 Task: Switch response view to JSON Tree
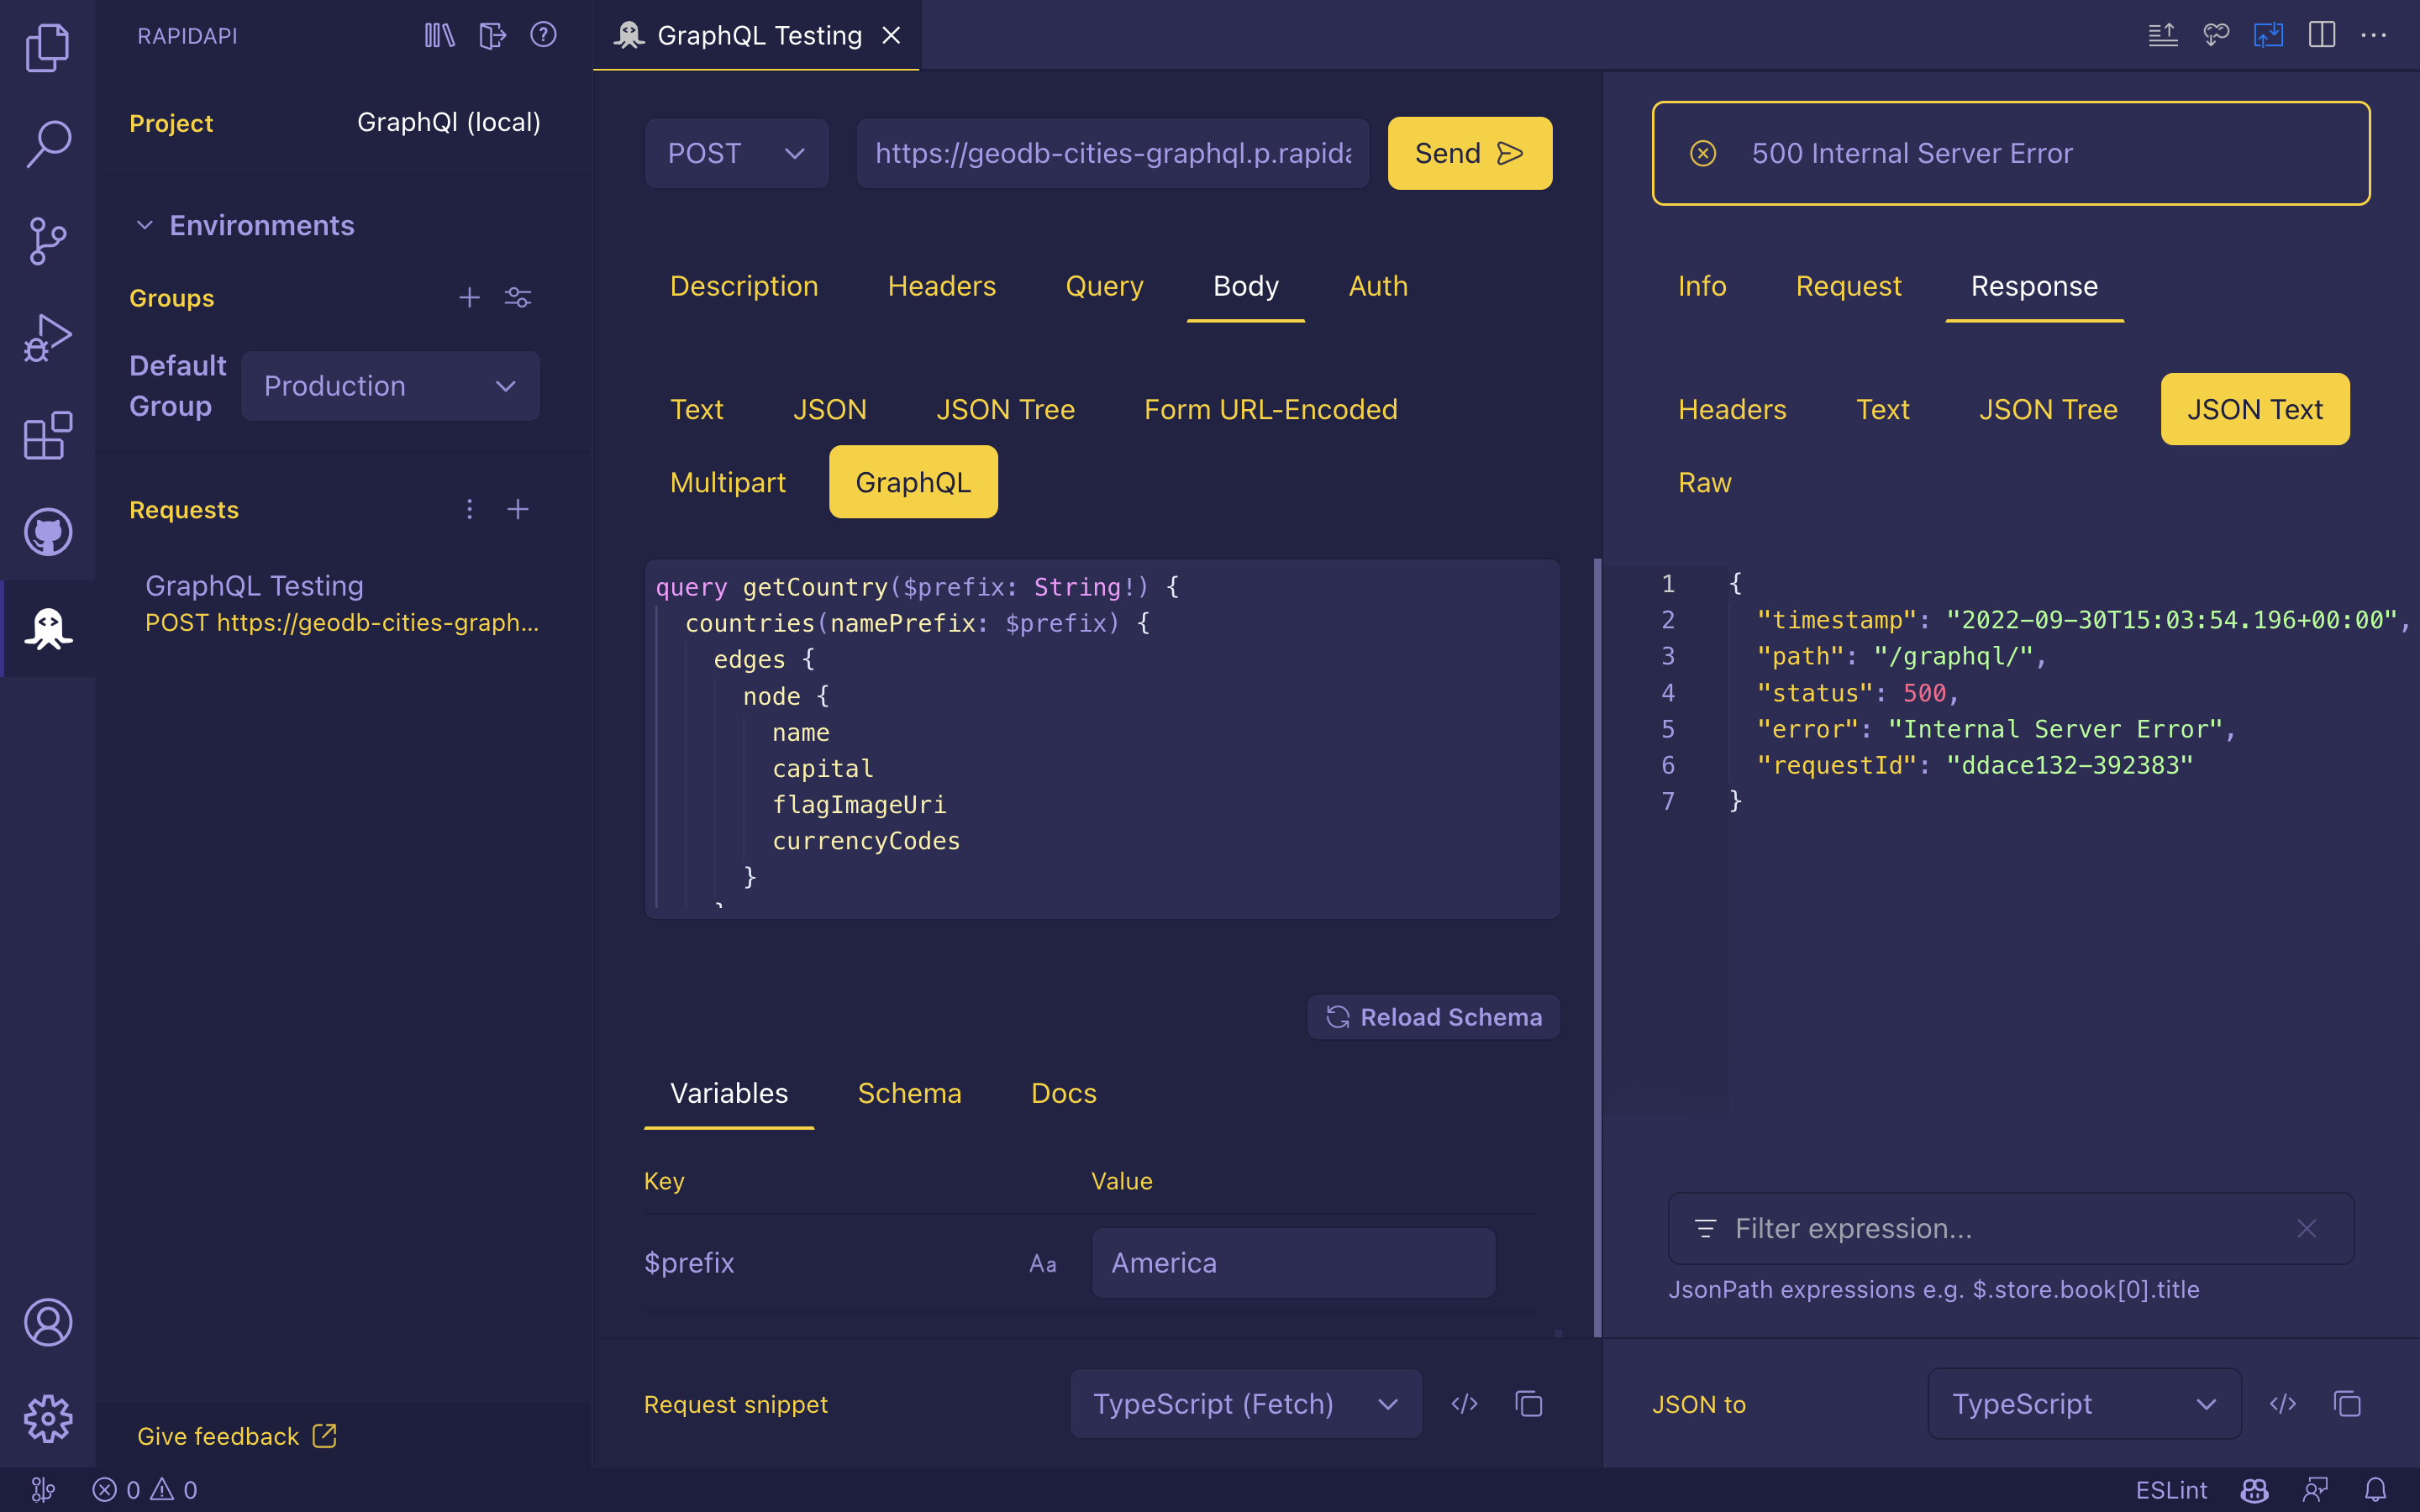[x=2047, y=409]
